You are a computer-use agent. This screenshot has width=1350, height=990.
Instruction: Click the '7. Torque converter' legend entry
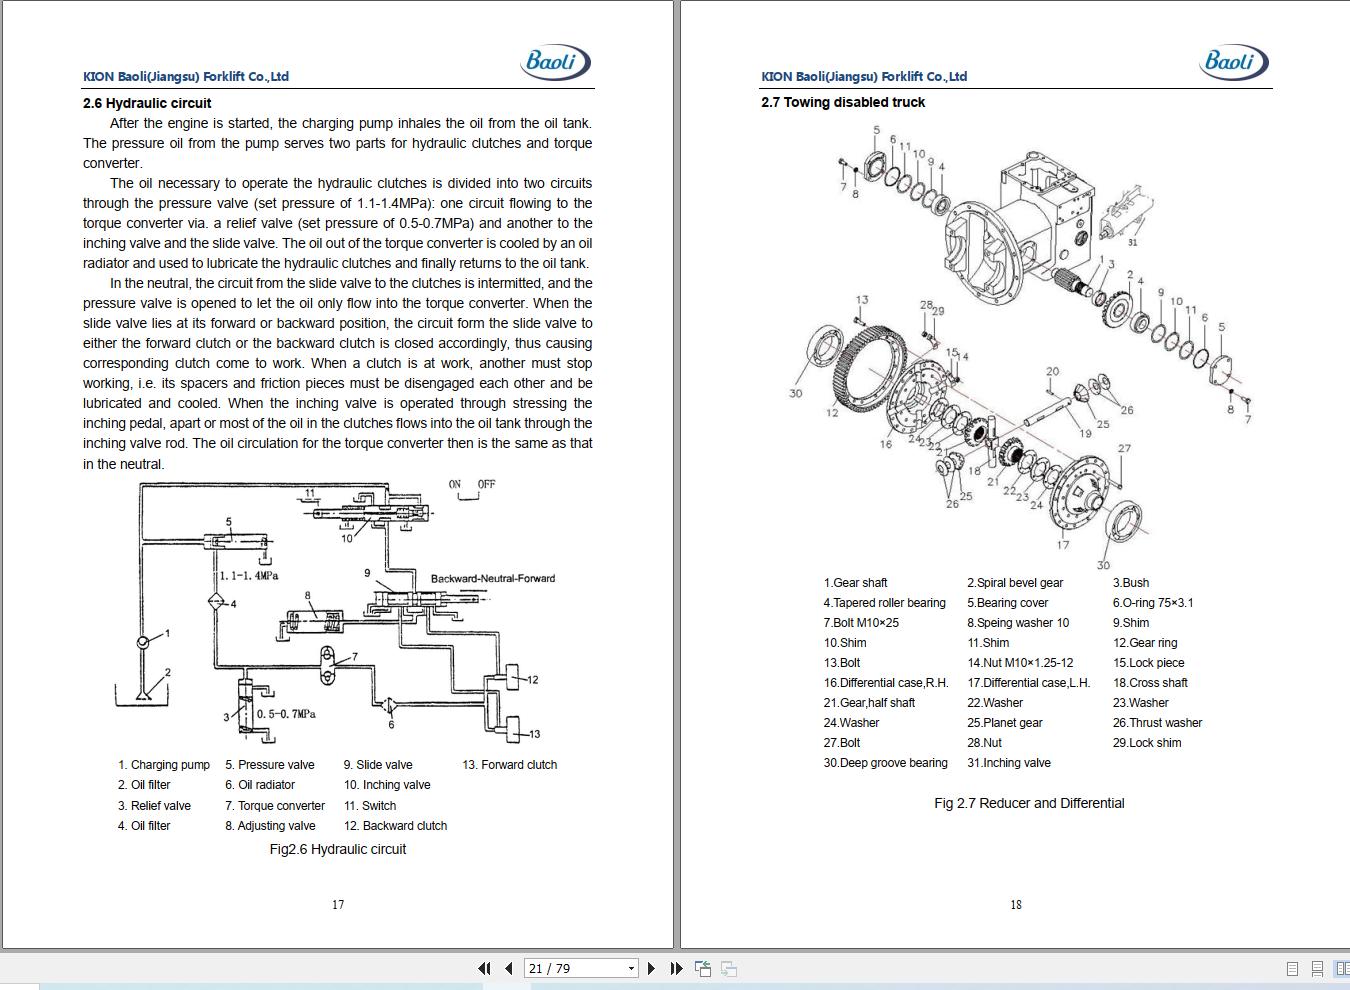point(275,806)
